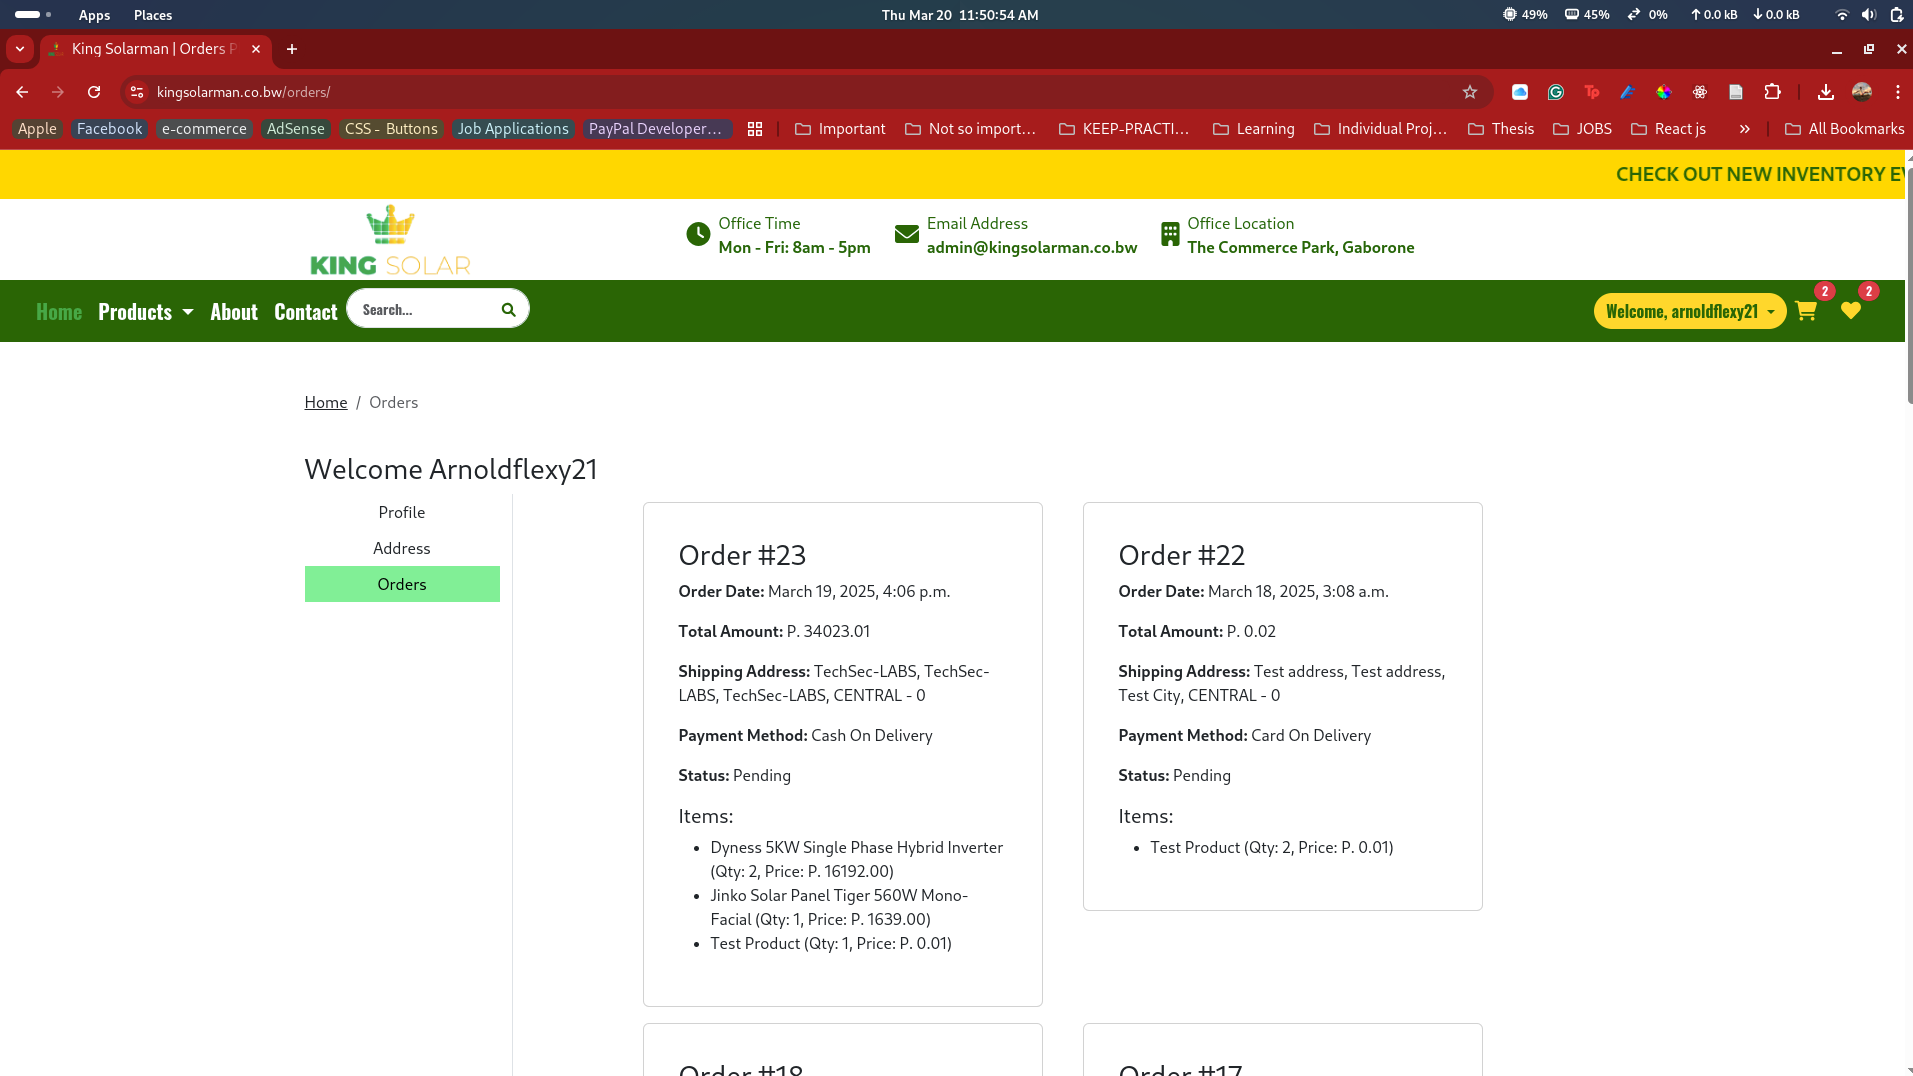Screen dimensions: 1913x1076
Task: Expand the Welcome, arnoldflexy21 account dropdown
Action: coord(1689,311)
